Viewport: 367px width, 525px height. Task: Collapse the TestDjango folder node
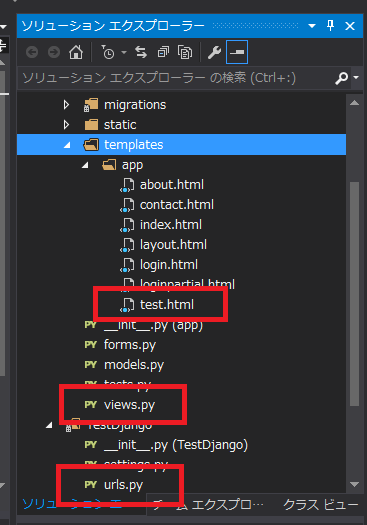49,425
